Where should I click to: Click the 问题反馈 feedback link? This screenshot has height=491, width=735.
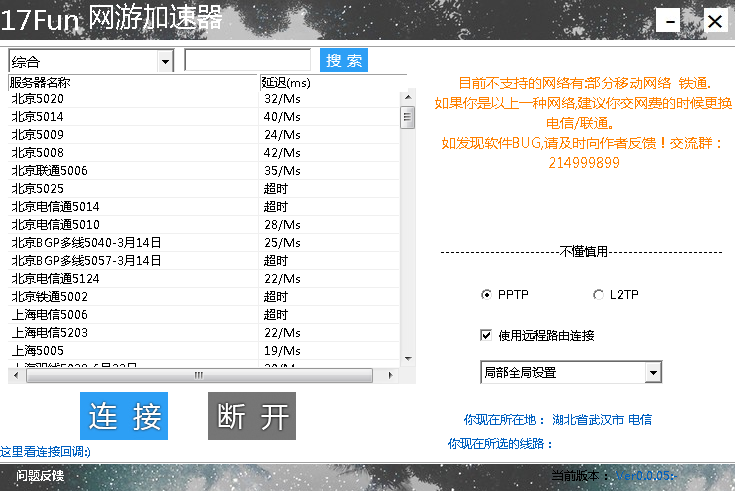point(40,476)
